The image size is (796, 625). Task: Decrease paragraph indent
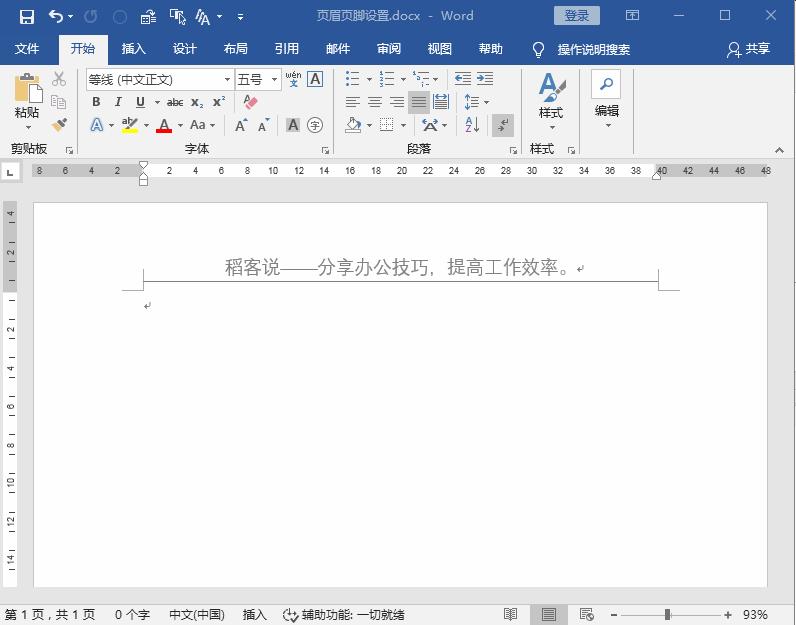point(462,79)
